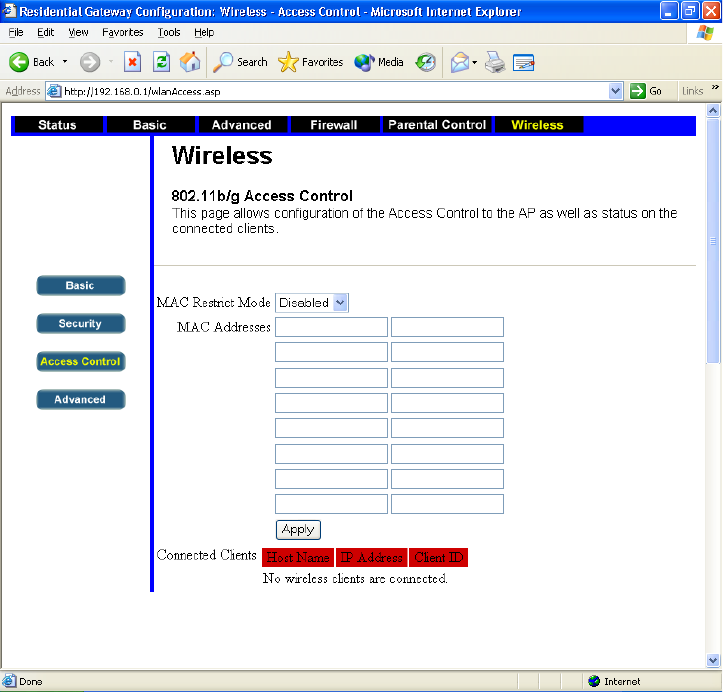The image size is (723, 692).
Task: Open the Favorites menu
Action: click(123, 32)
